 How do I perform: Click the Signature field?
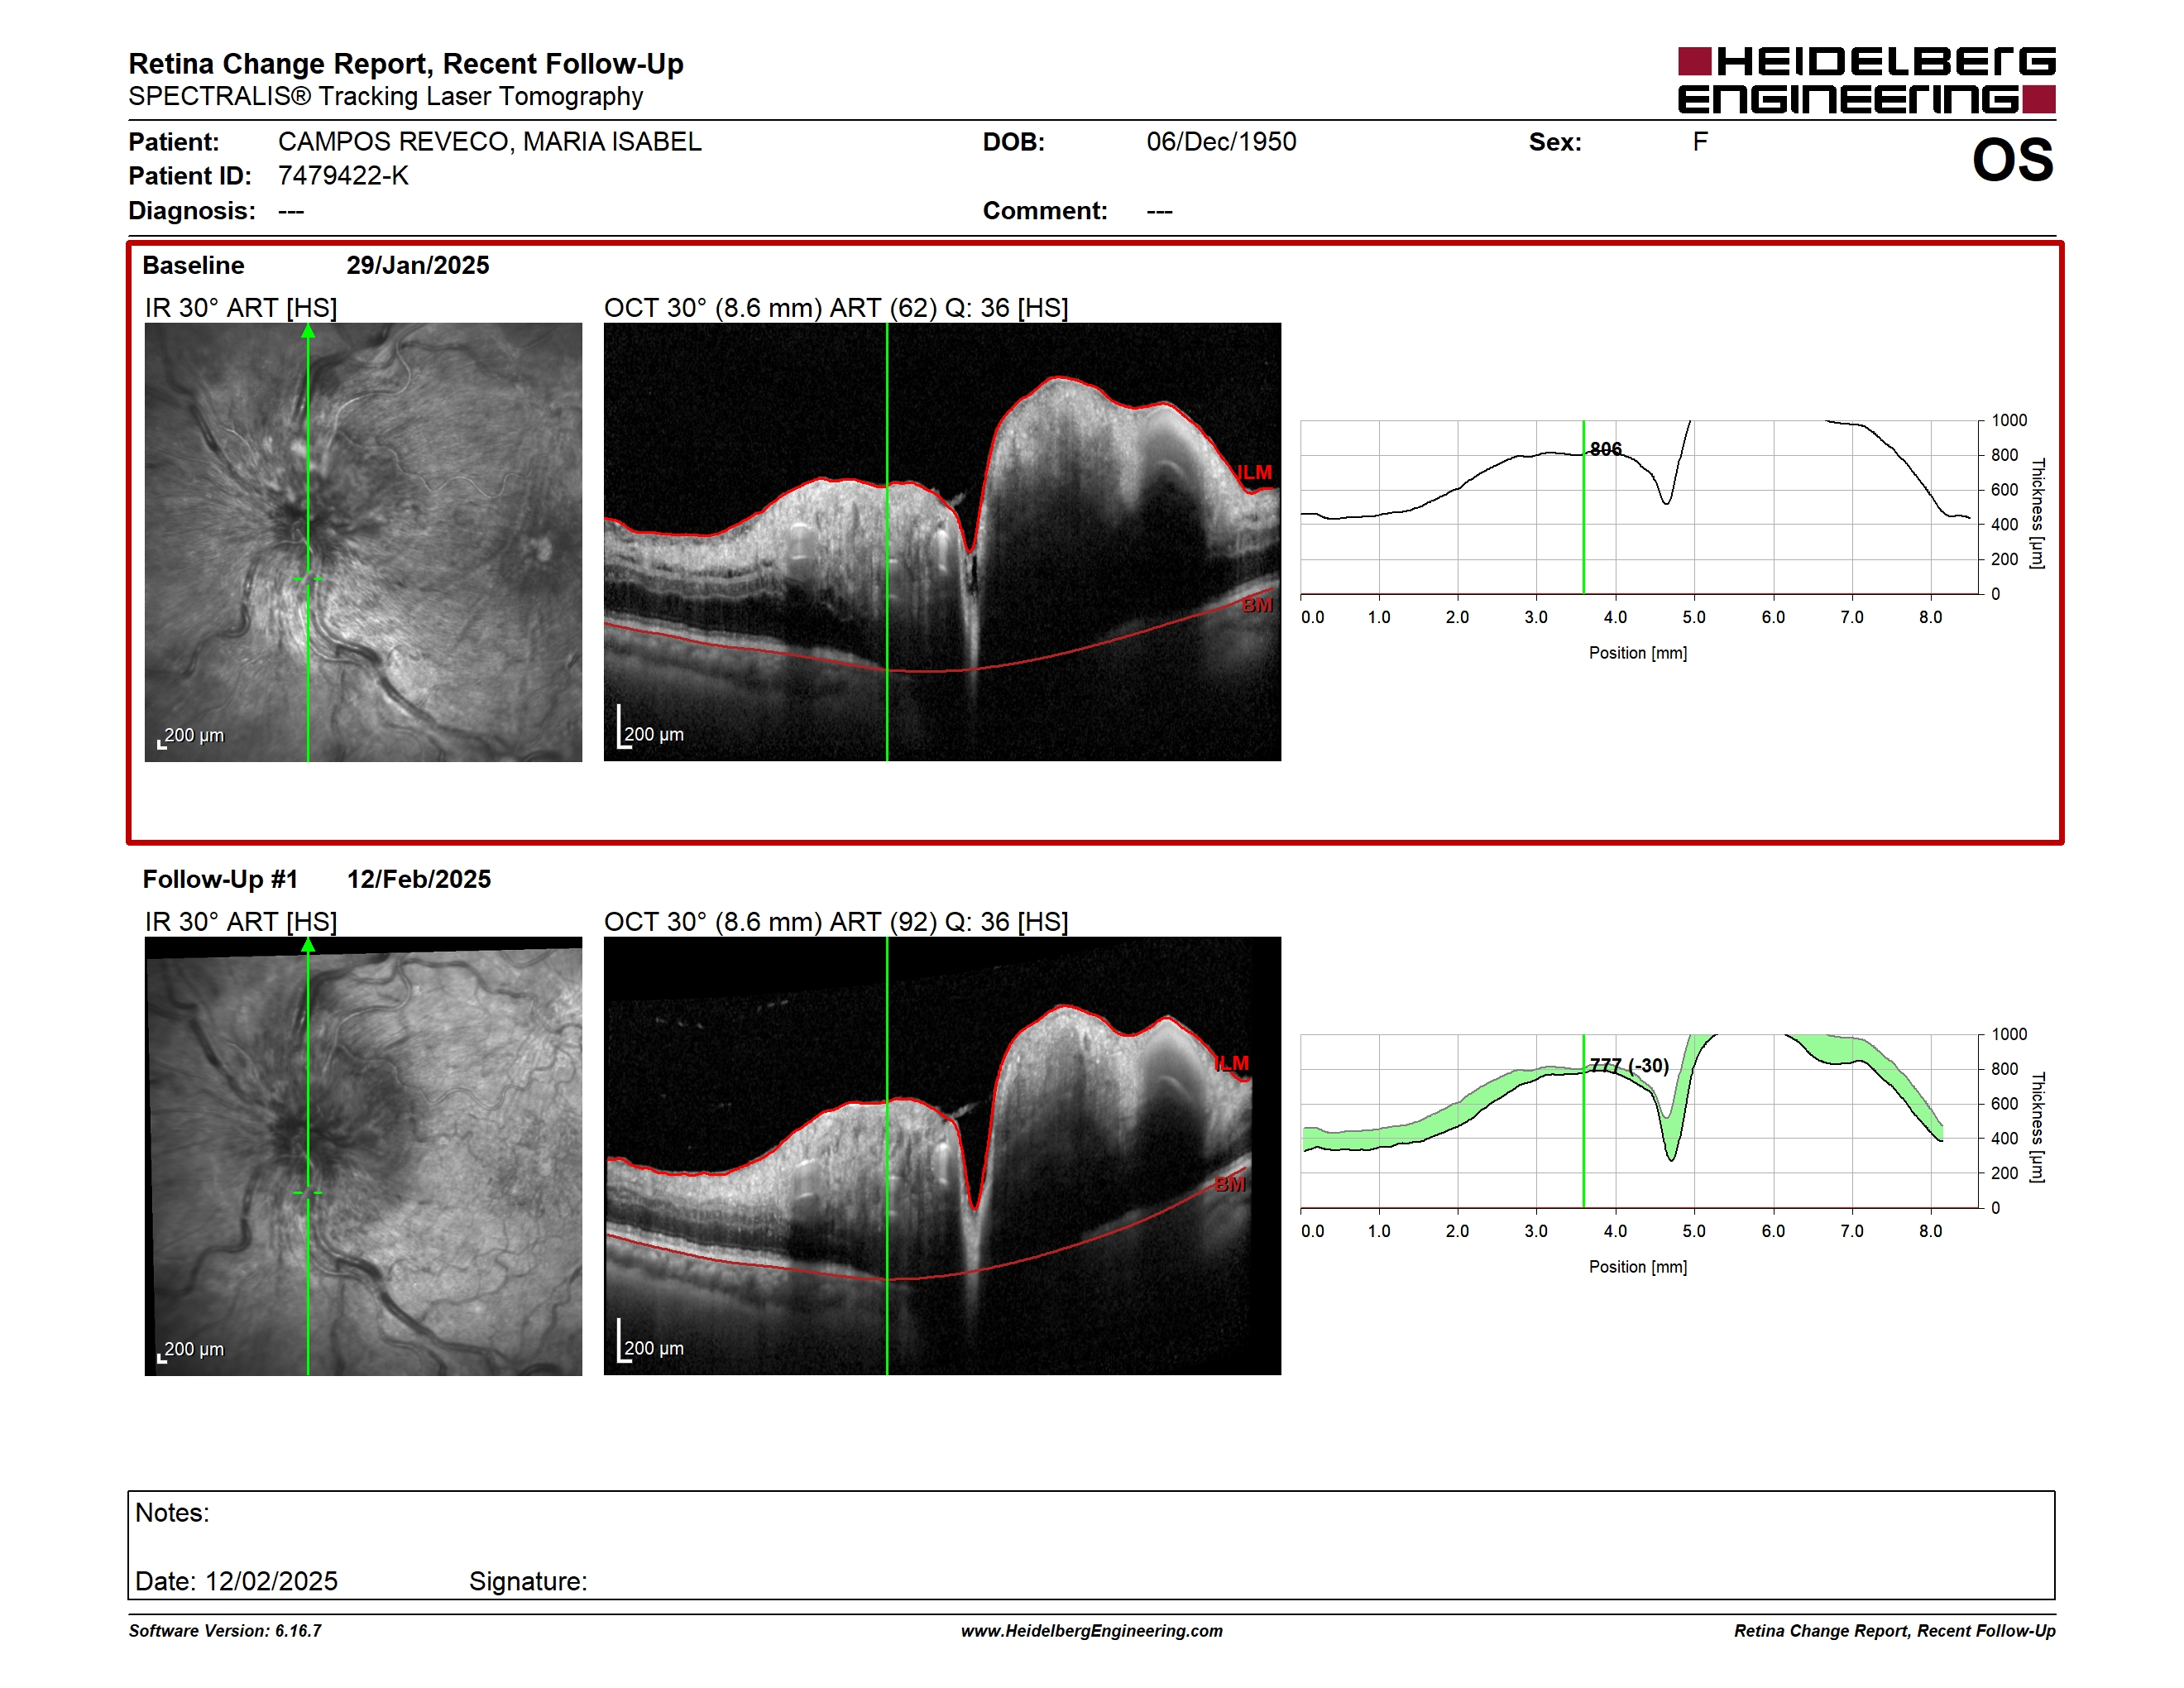tap(528, 1581)
